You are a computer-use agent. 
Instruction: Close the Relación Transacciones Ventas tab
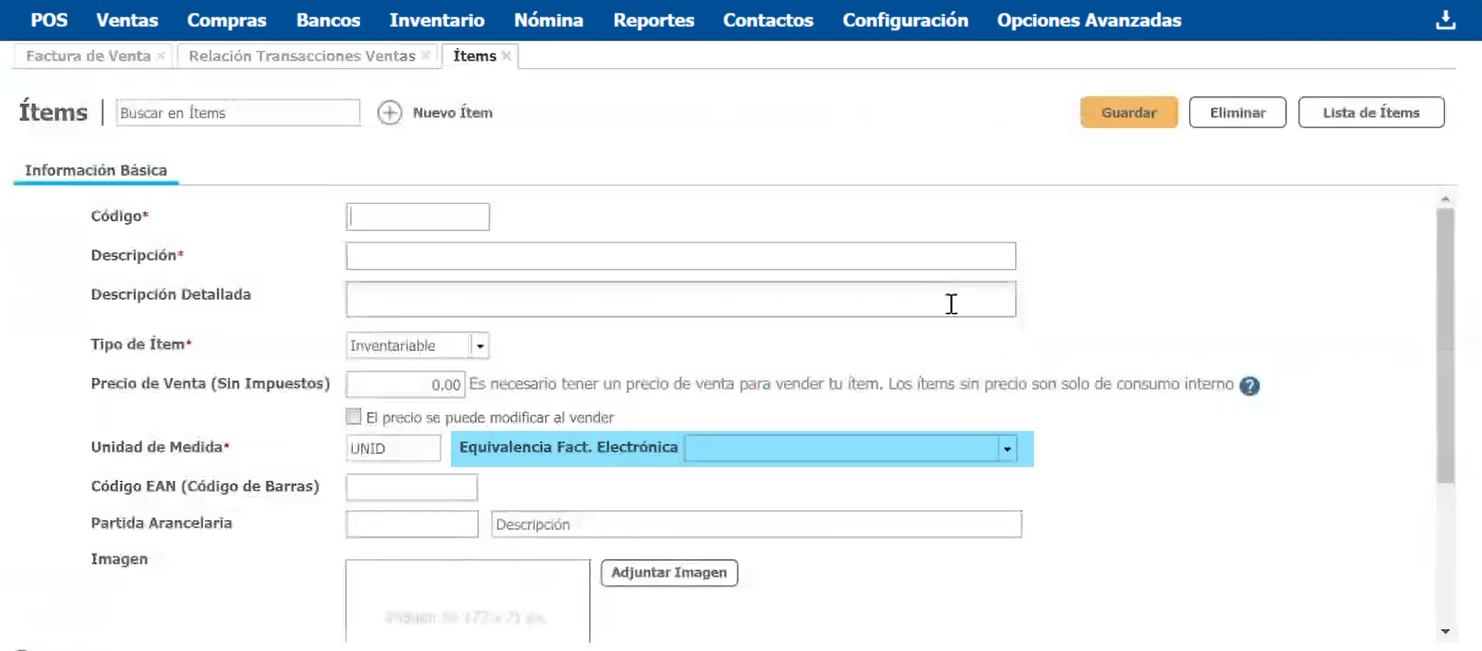pyautogui.click(x=426, y=56)
